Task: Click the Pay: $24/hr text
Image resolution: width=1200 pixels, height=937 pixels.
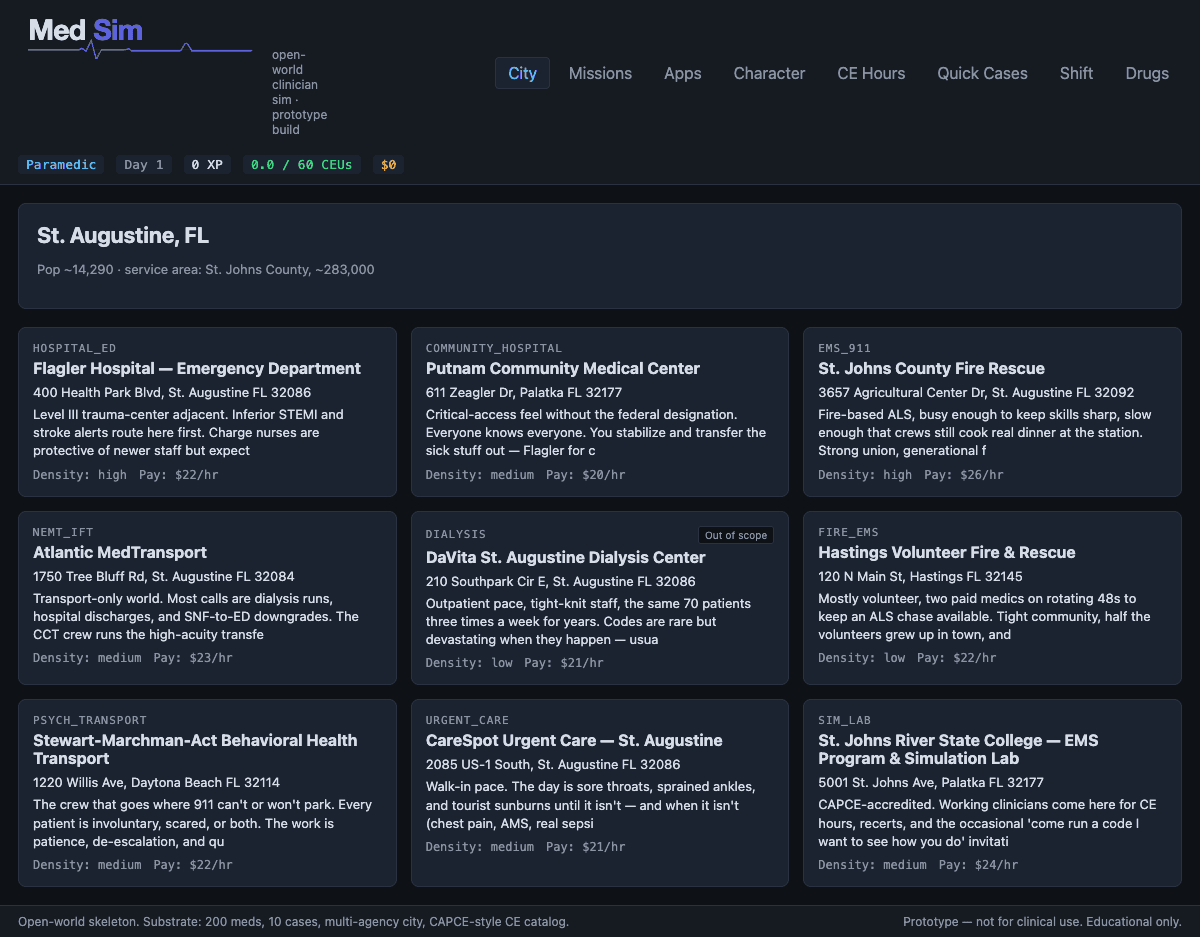Action: (978, 865)
